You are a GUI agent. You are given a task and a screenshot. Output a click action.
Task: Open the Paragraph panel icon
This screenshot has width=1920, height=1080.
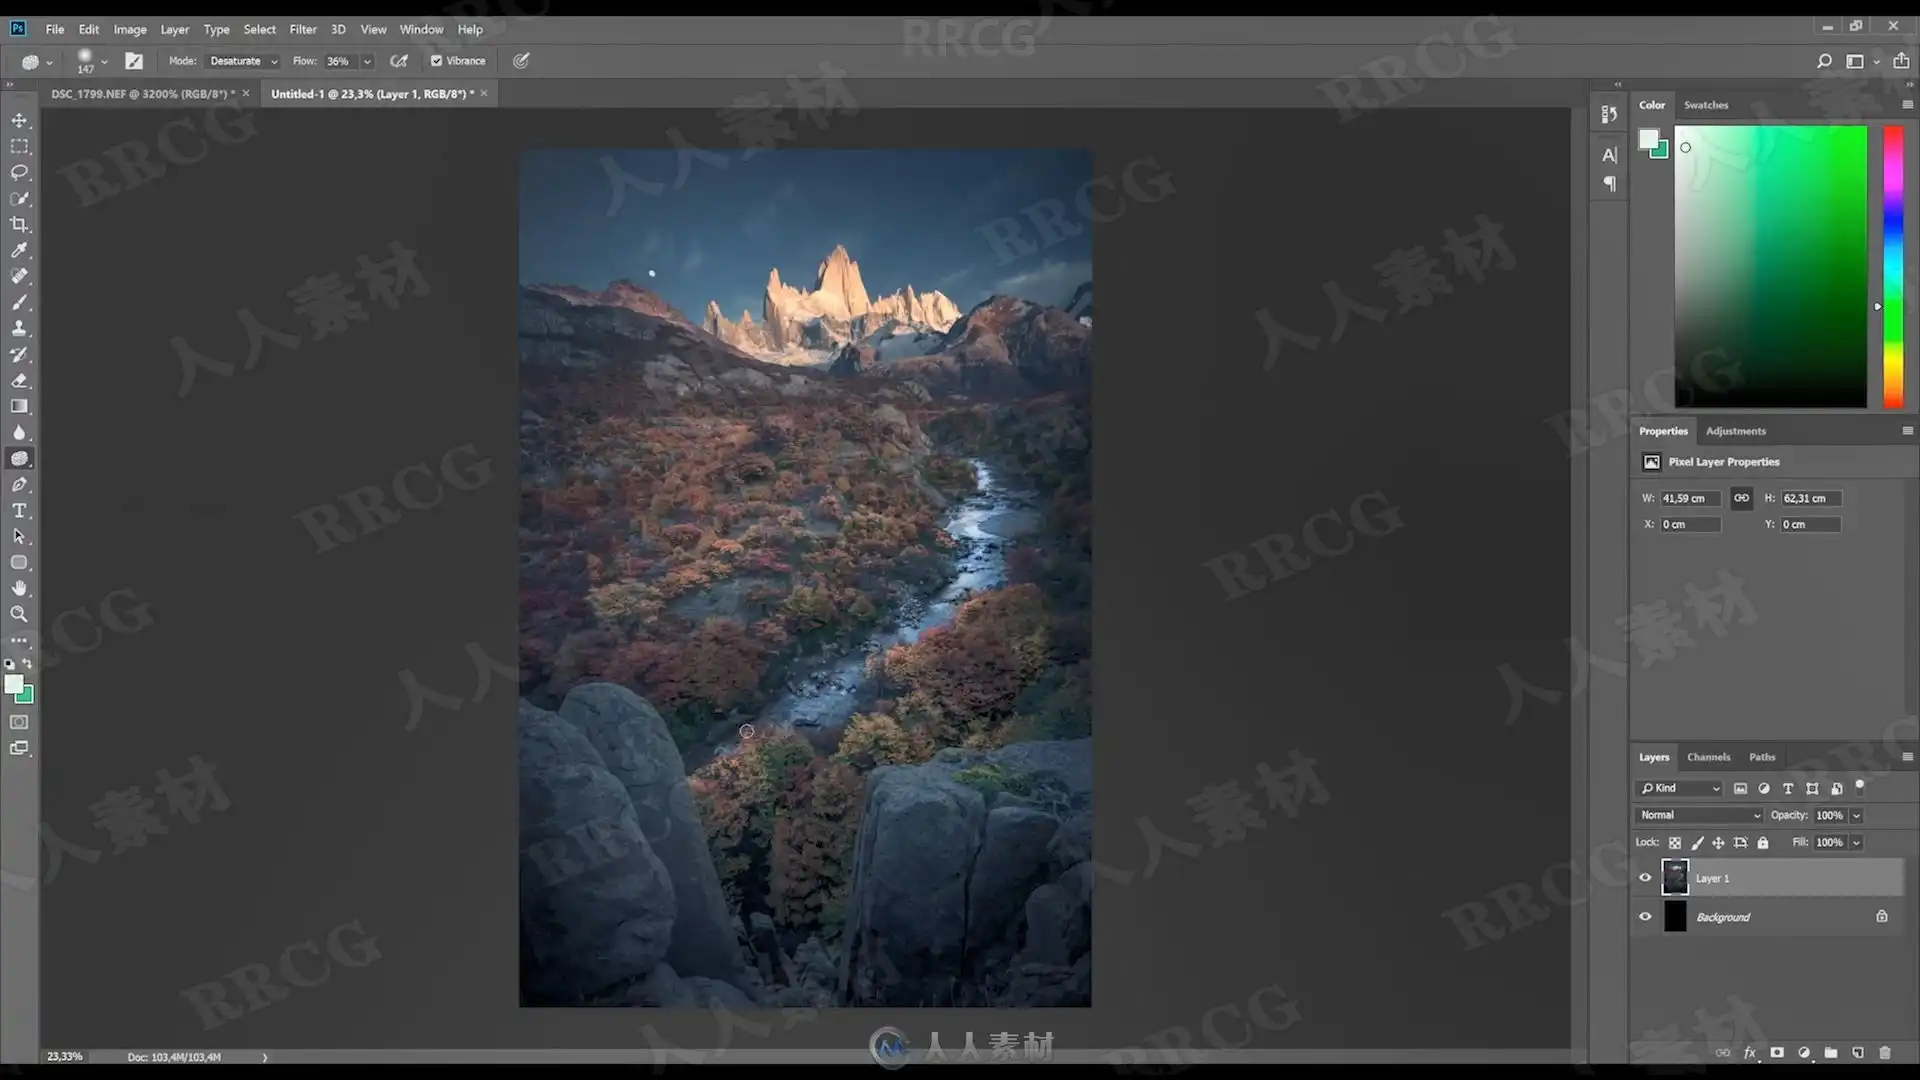[x=1609, y=184]
